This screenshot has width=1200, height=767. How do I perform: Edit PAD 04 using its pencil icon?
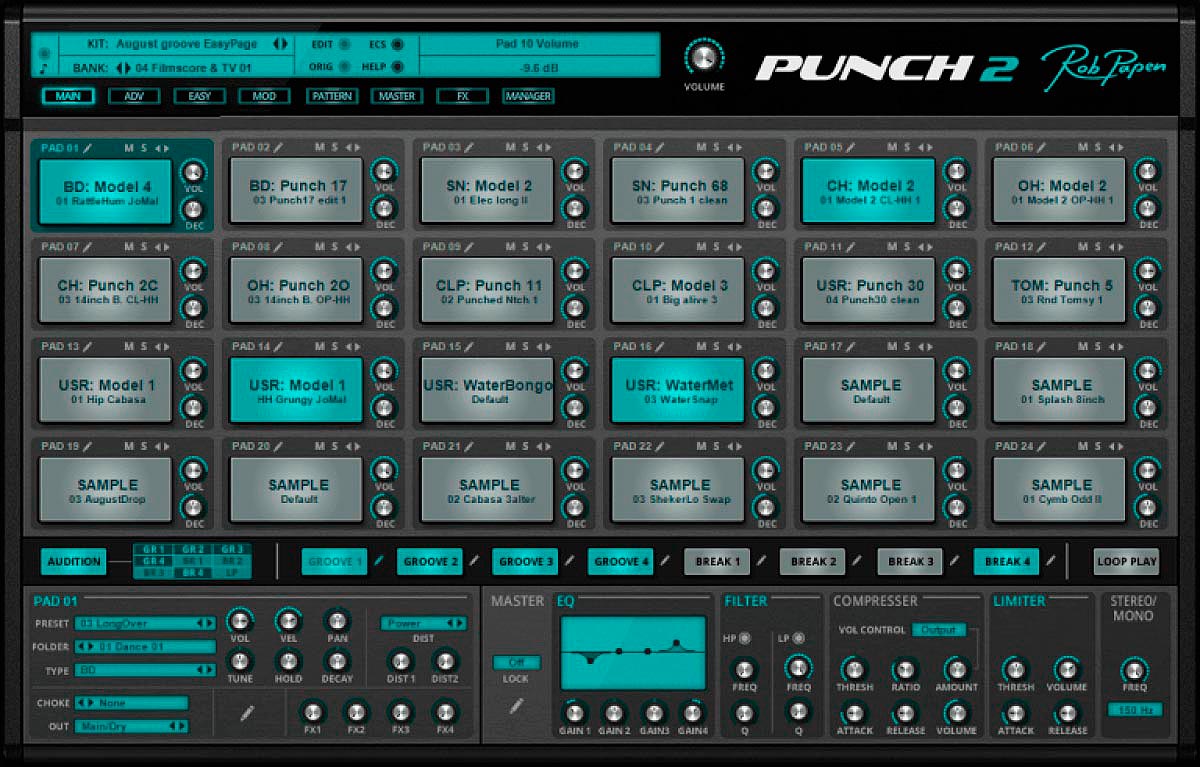pyautogui.click(x=661, y=148)
